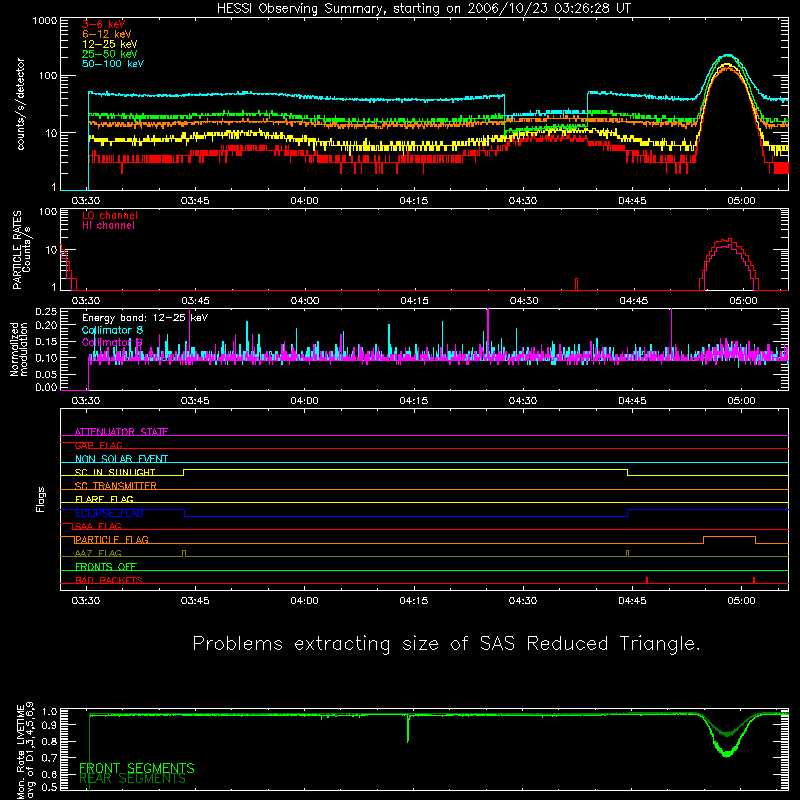Select the 'SAA FLAG' label

98,526
